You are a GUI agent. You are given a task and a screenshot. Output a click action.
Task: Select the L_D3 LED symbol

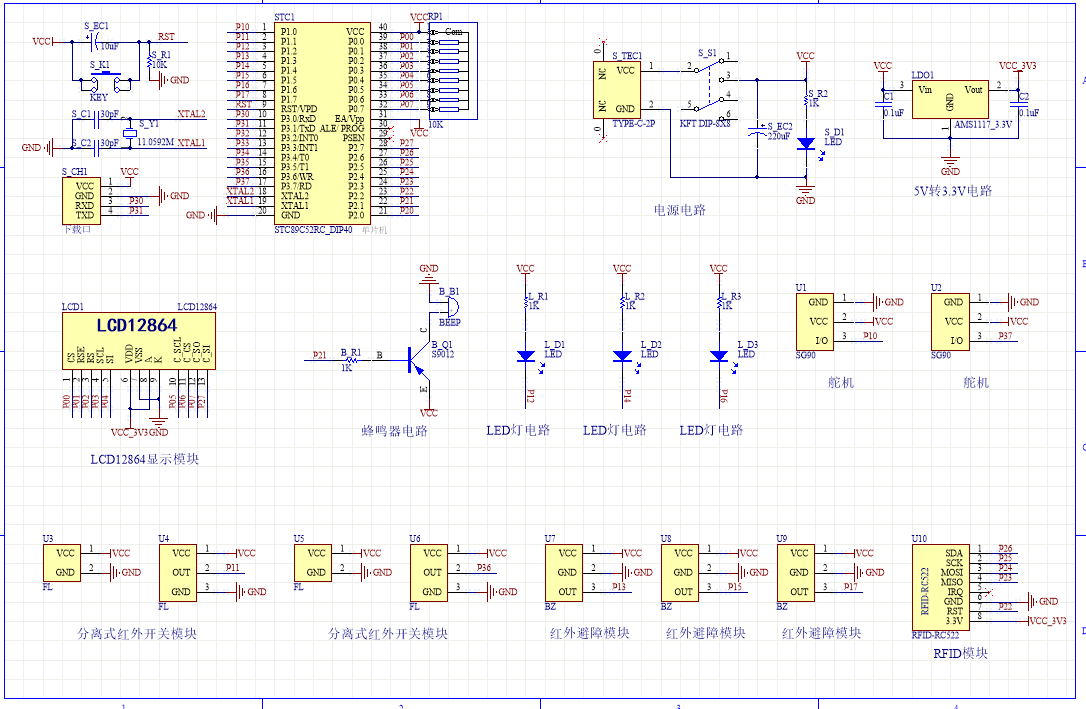(718, 355)
